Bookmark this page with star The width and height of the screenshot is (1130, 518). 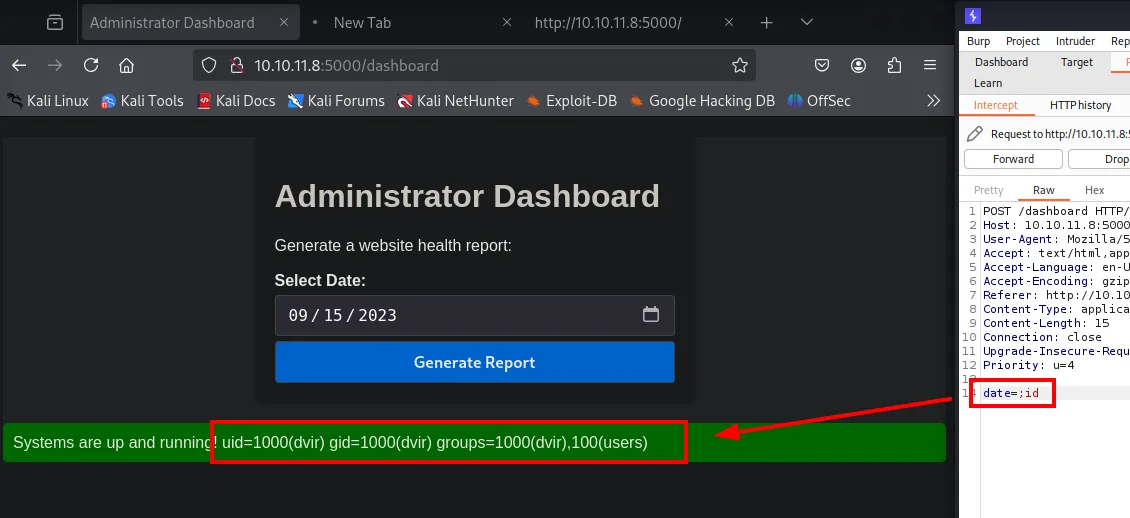tap(739, 66)
